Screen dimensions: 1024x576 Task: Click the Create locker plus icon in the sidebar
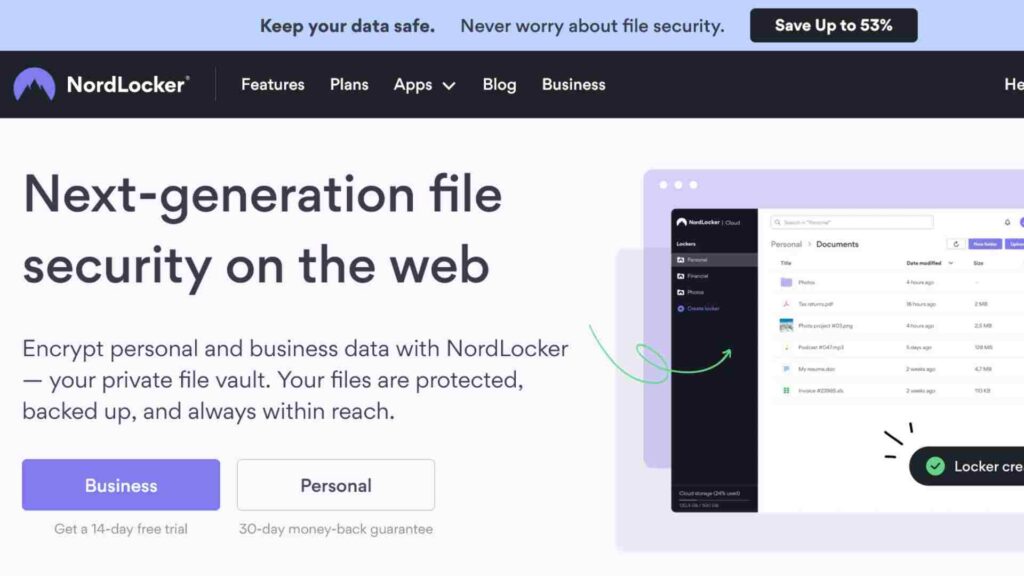point(680,308)
